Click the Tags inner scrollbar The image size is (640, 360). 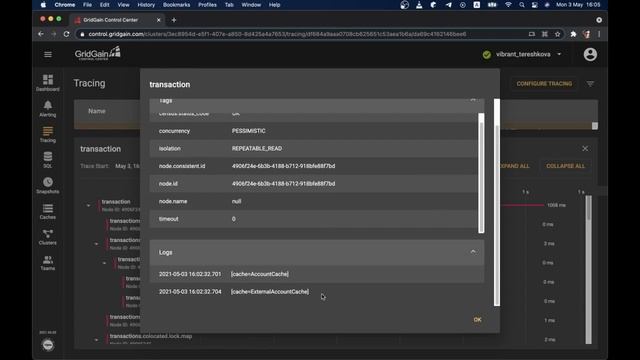(482, 173)
